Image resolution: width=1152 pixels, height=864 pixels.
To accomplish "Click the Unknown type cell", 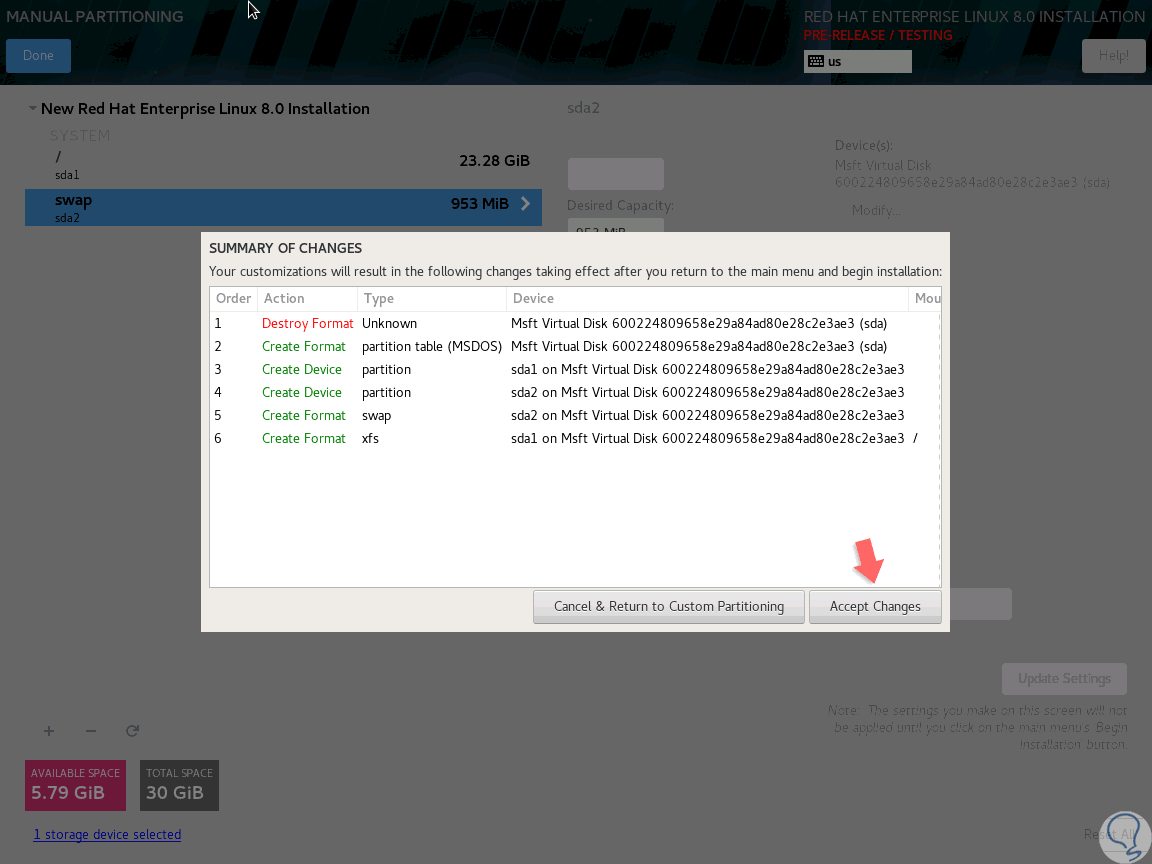I will [x=389, y=323].
